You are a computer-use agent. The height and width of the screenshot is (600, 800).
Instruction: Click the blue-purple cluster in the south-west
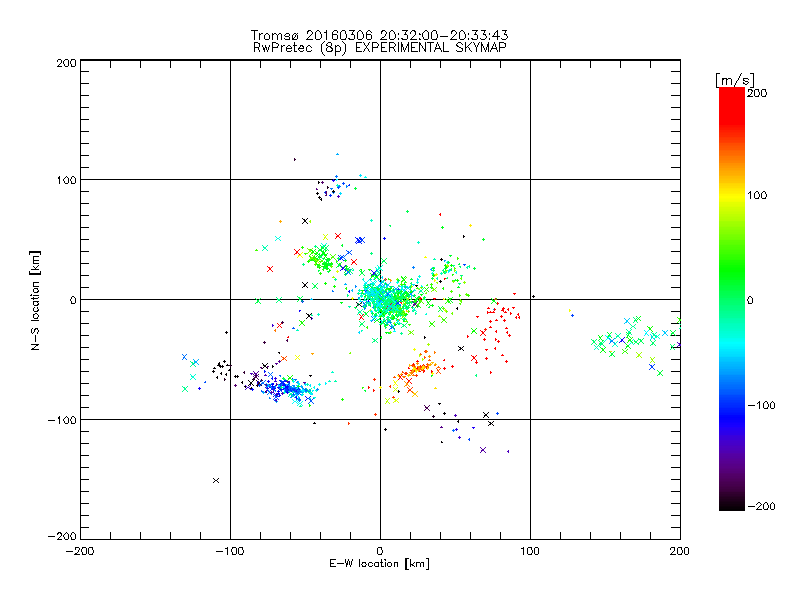pos(286,388)
